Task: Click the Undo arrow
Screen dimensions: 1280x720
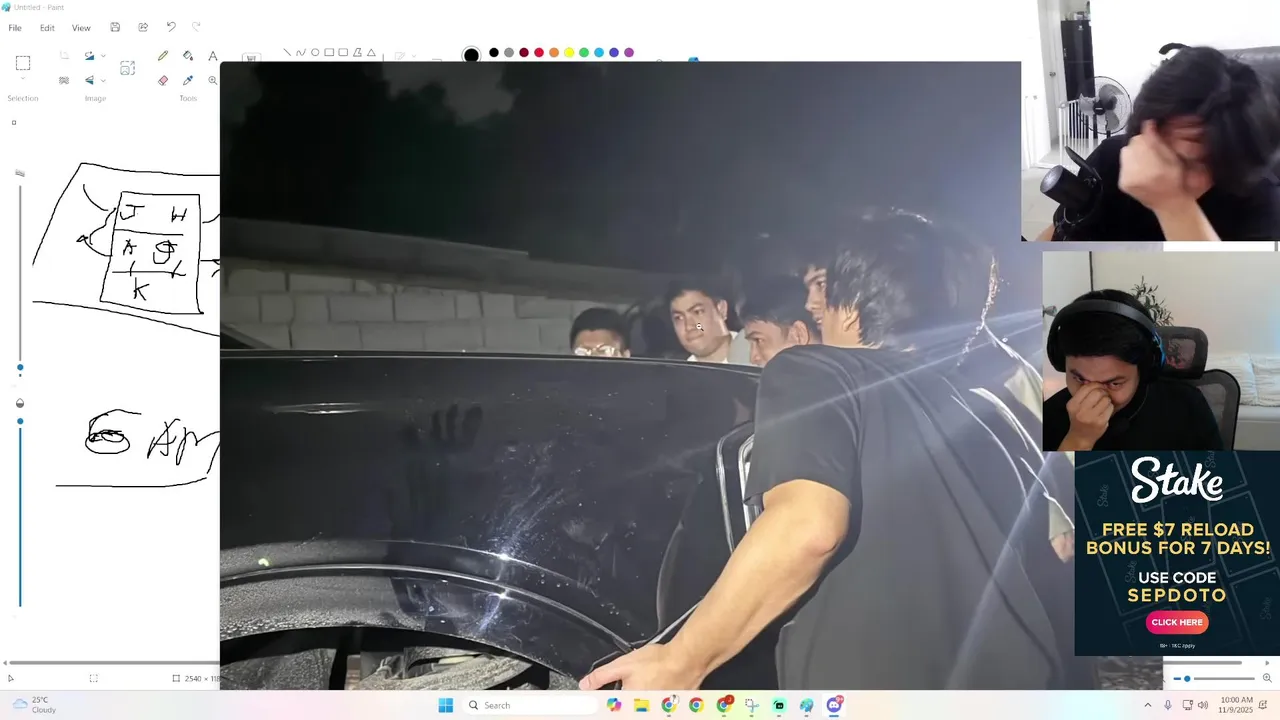Action: pos(171,27)
